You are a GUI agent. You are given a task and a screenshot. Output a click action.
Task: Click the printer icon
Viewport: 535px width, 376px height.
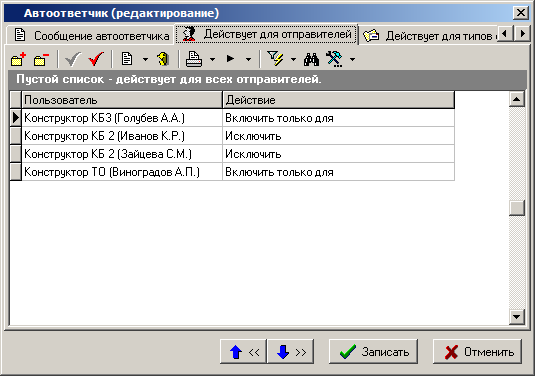(x=194, y=59)
